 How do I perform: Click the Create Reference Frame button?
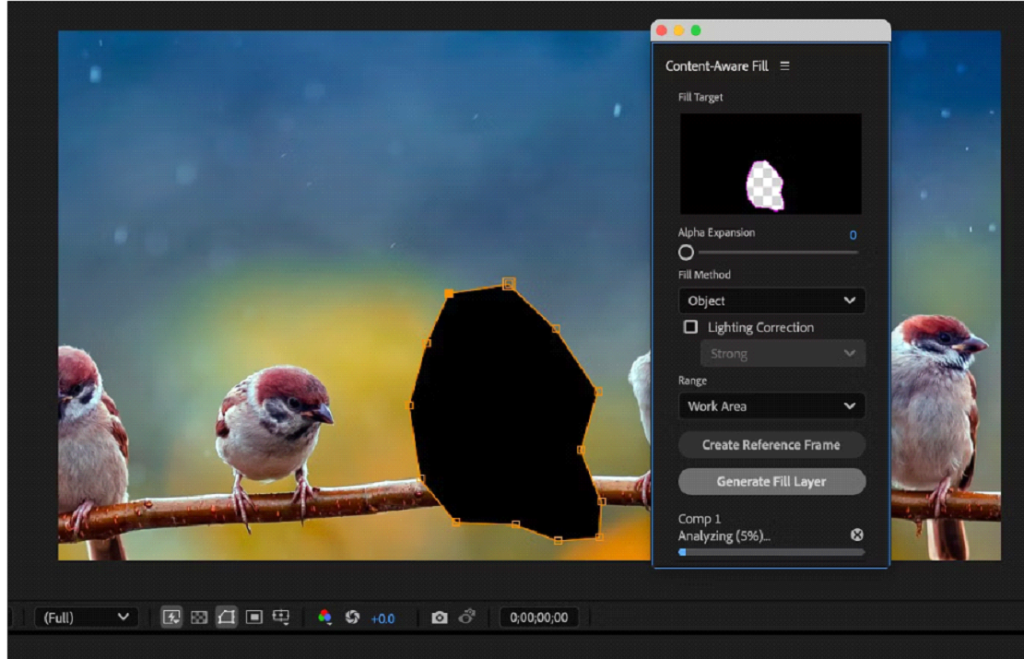pyautogui.click(x=772, y=445)
